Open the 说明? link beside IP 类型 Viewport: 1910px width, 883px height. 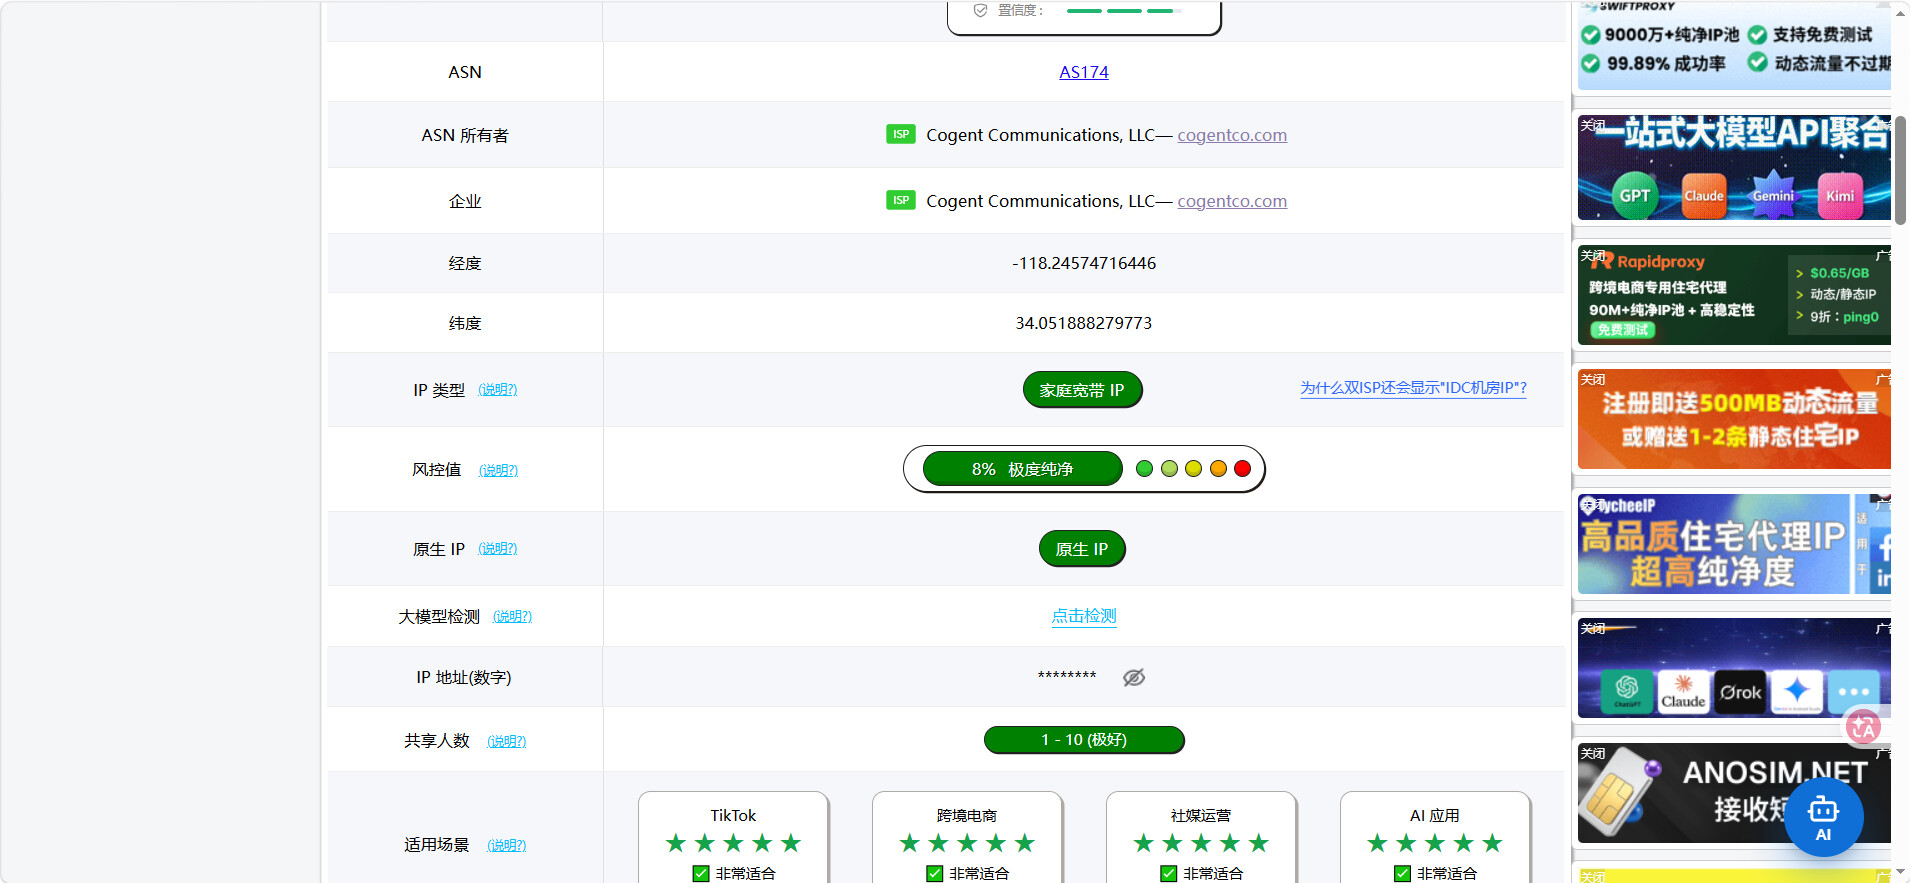pos(498,389)
